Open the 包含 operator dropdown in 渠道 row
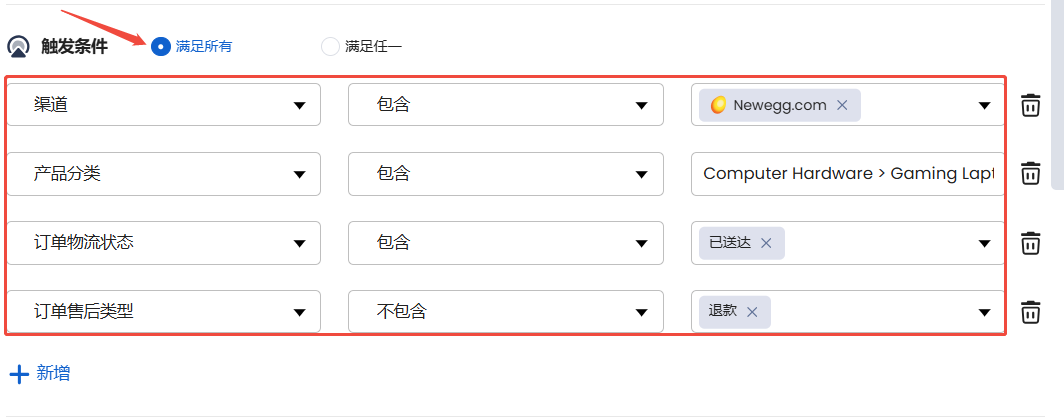The width and height of the screenshot is (1064, 417). click(506, 104)
